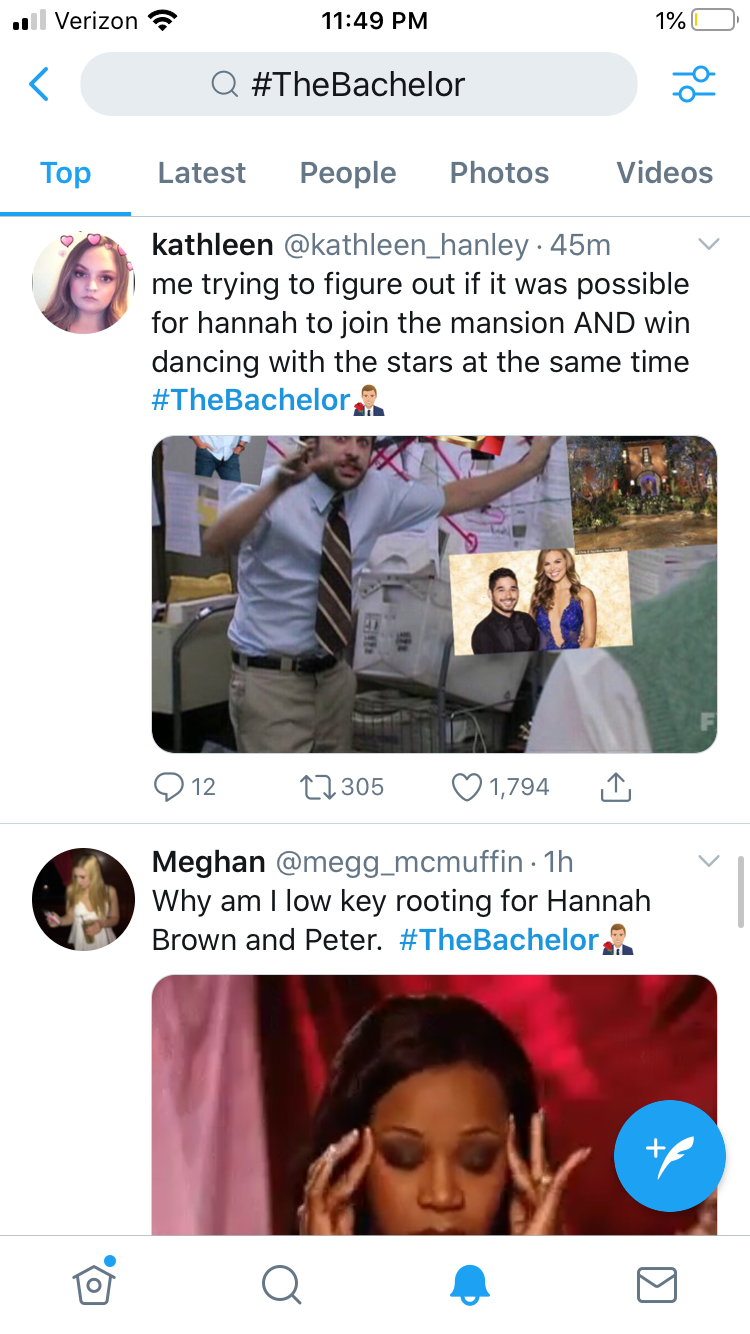750x1334 pixels.
Task: Open kathleen's profile picture
Action: (x=84, y=282)
